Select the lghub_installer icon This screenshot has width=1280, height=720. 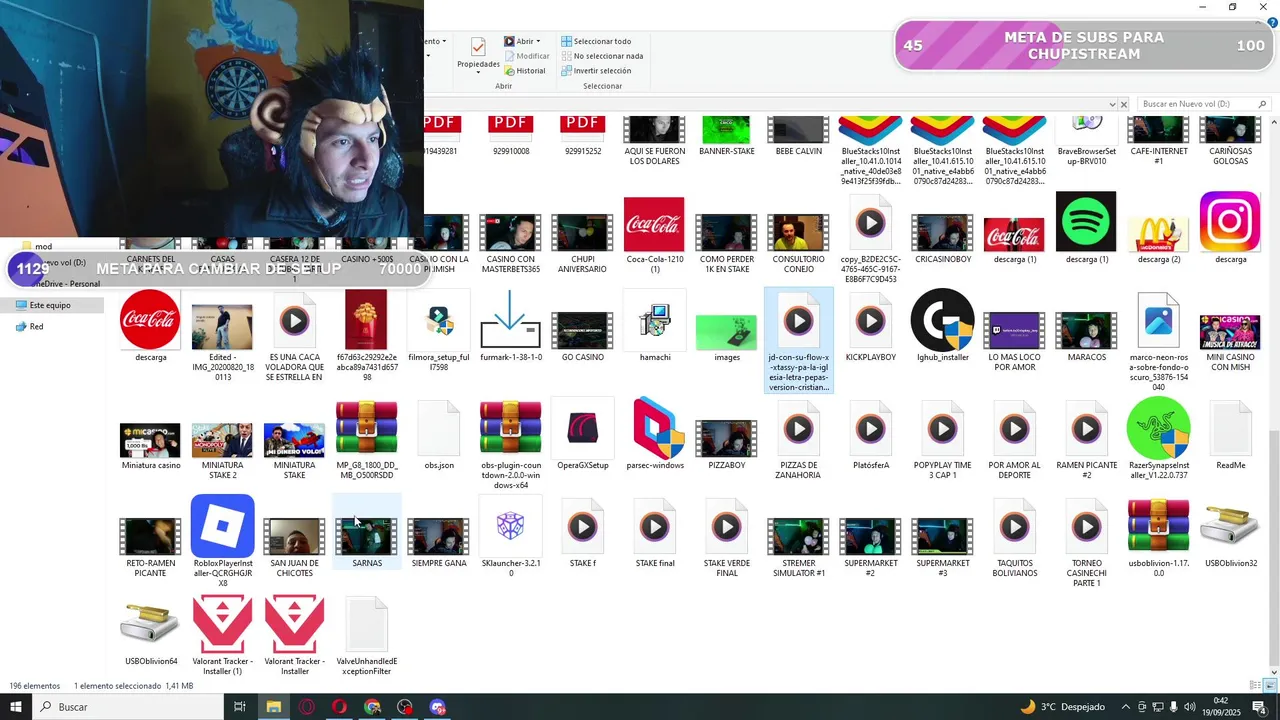(942, 320)
